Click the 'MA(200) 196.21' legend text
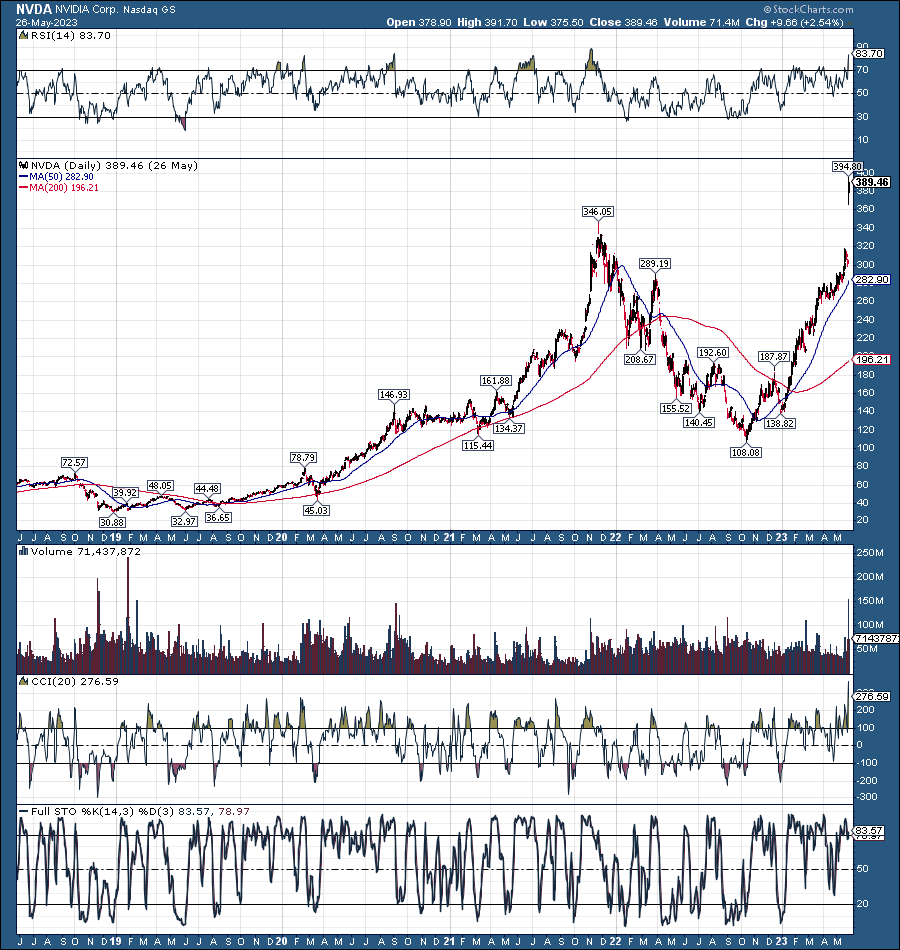 [x=64, y=188]
